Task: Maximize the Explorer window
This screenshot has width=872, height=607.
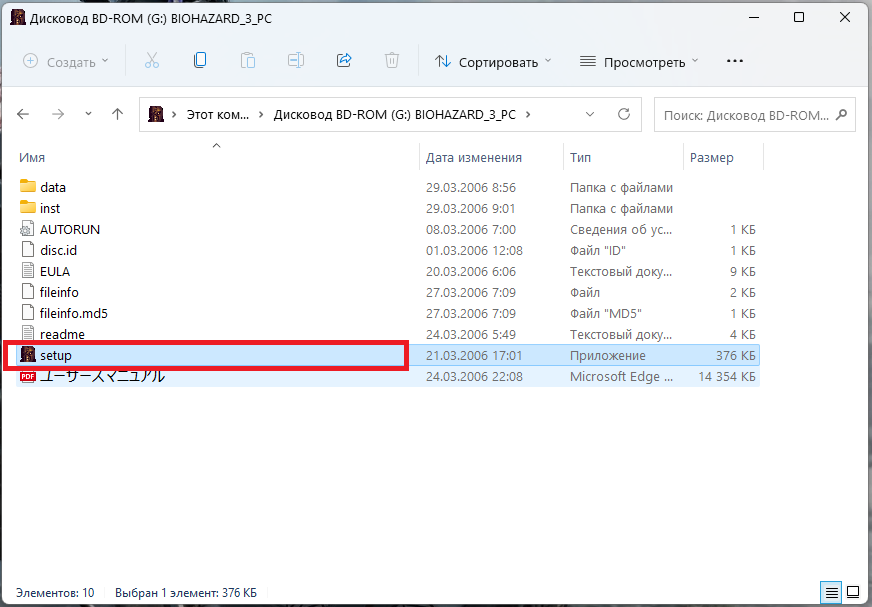Action: point(799,17)
